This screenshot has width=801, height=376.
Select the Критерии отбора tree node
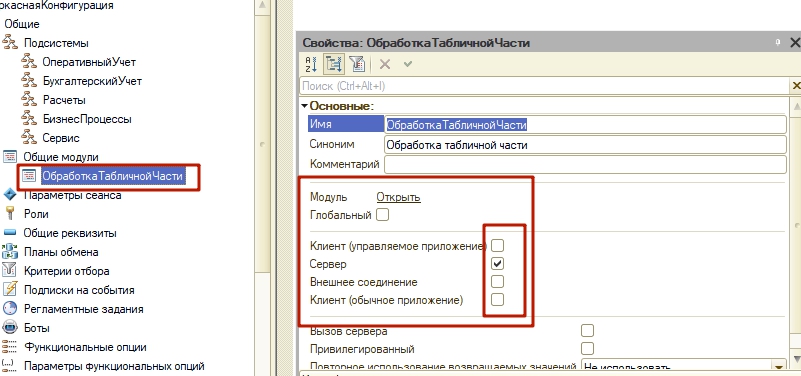click(66, 271)
